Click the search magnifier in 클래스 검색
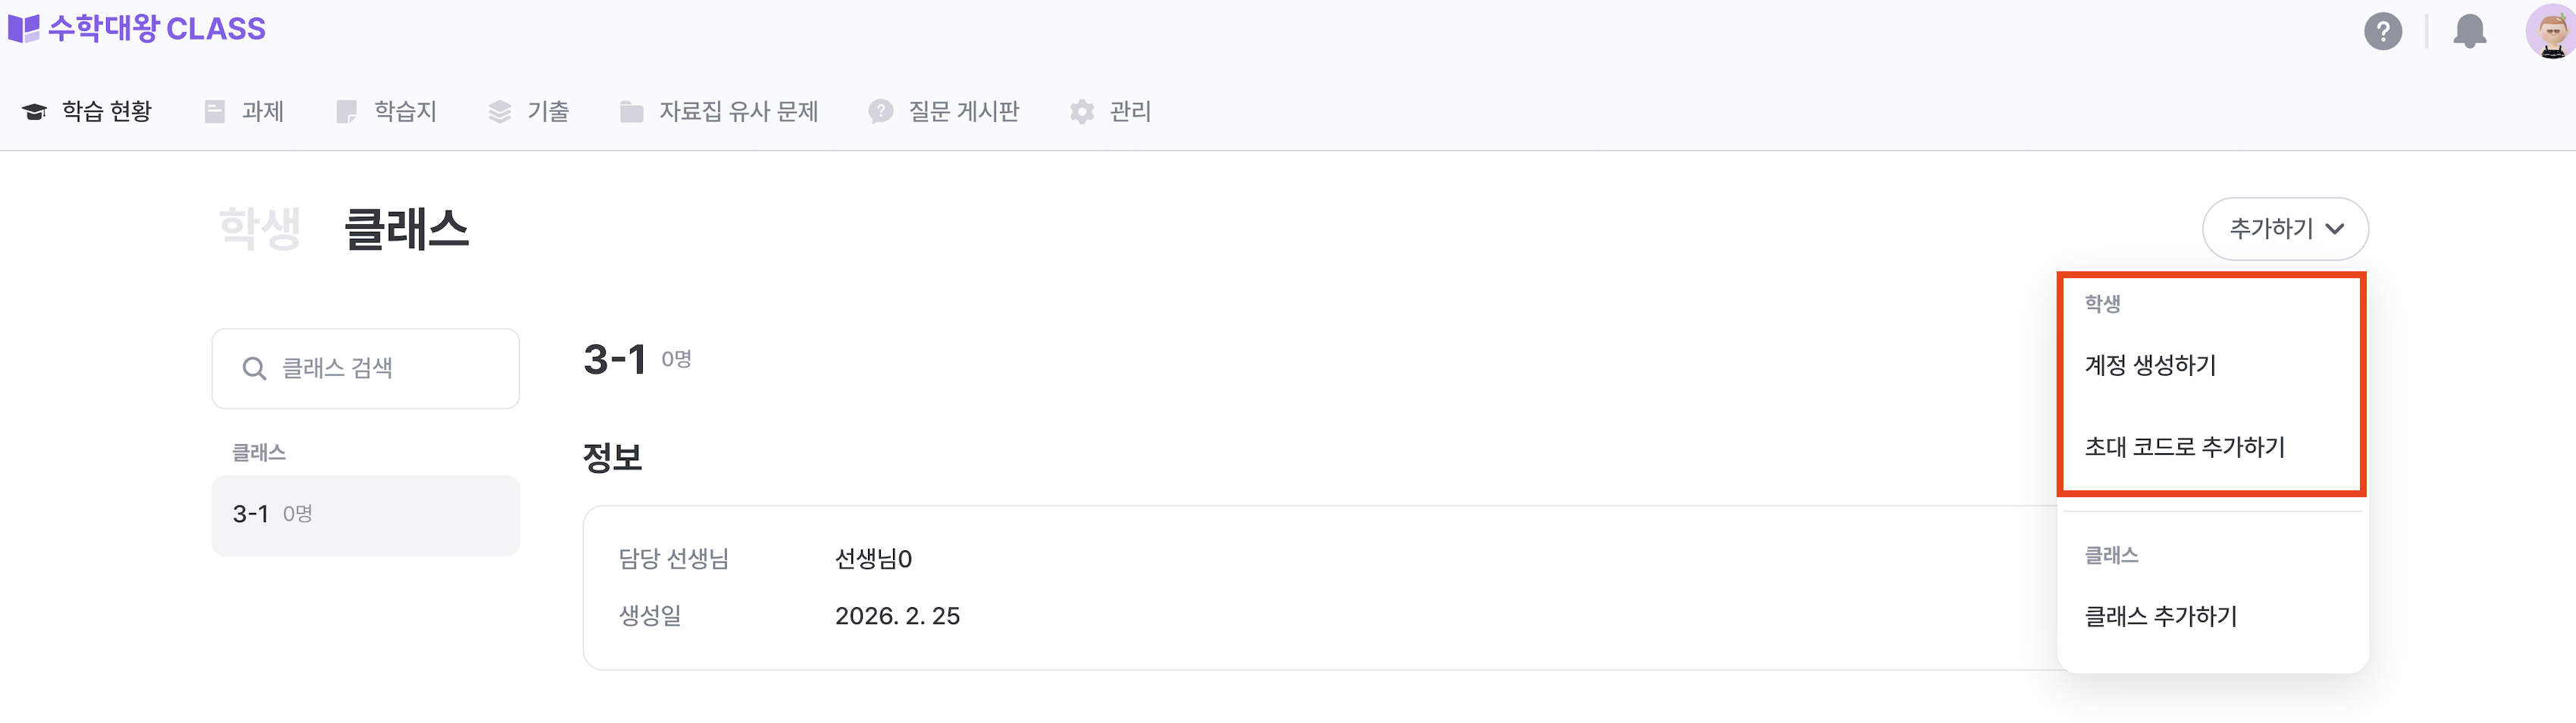The height and width of the screenshot is (723, 2576). click(254, 368)
